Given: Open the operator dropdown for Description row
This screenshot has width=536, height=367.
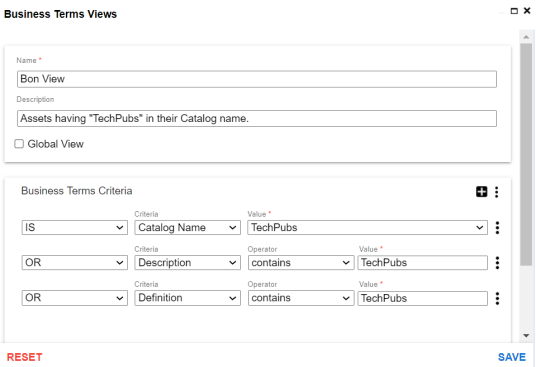Looking at the screenshot, I should [301, 263].
